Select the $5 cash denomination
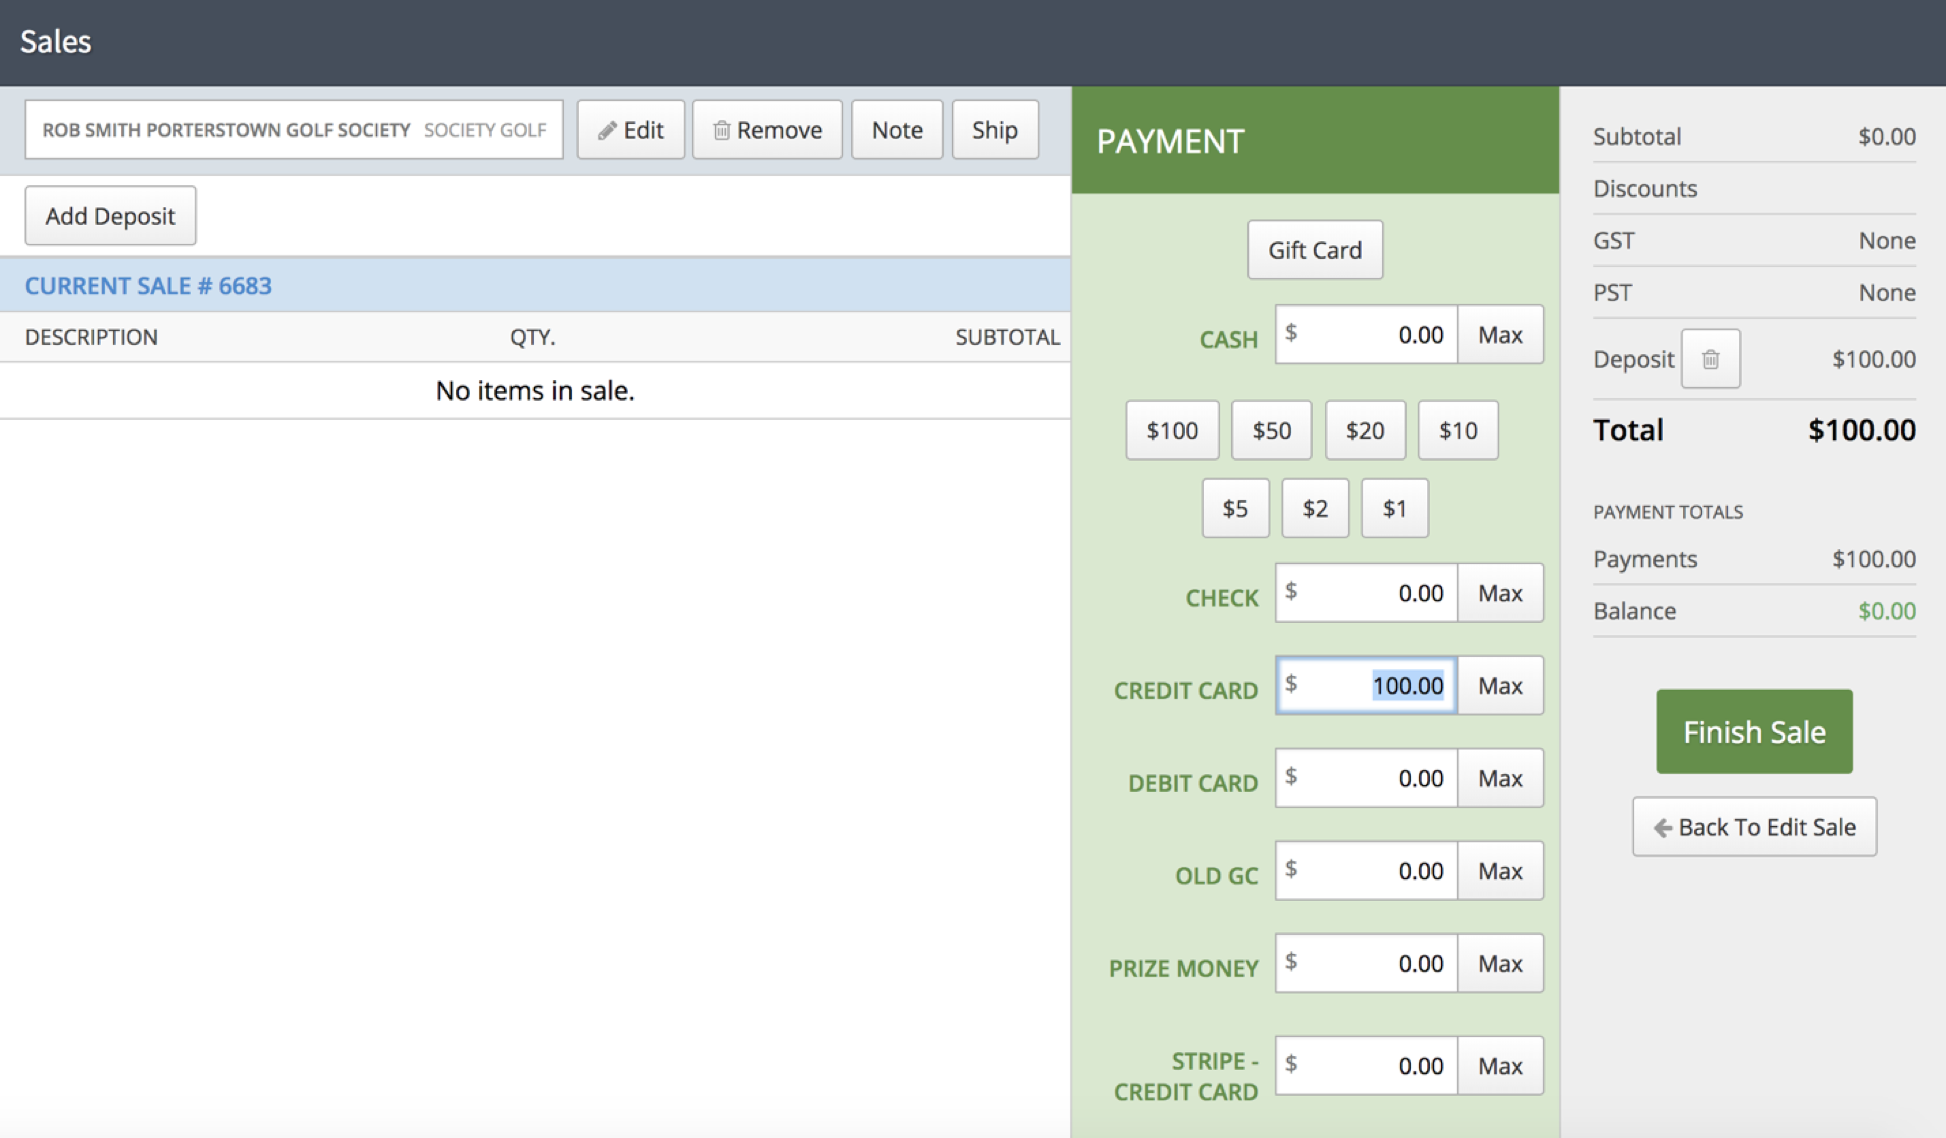 click(1235, 508)
